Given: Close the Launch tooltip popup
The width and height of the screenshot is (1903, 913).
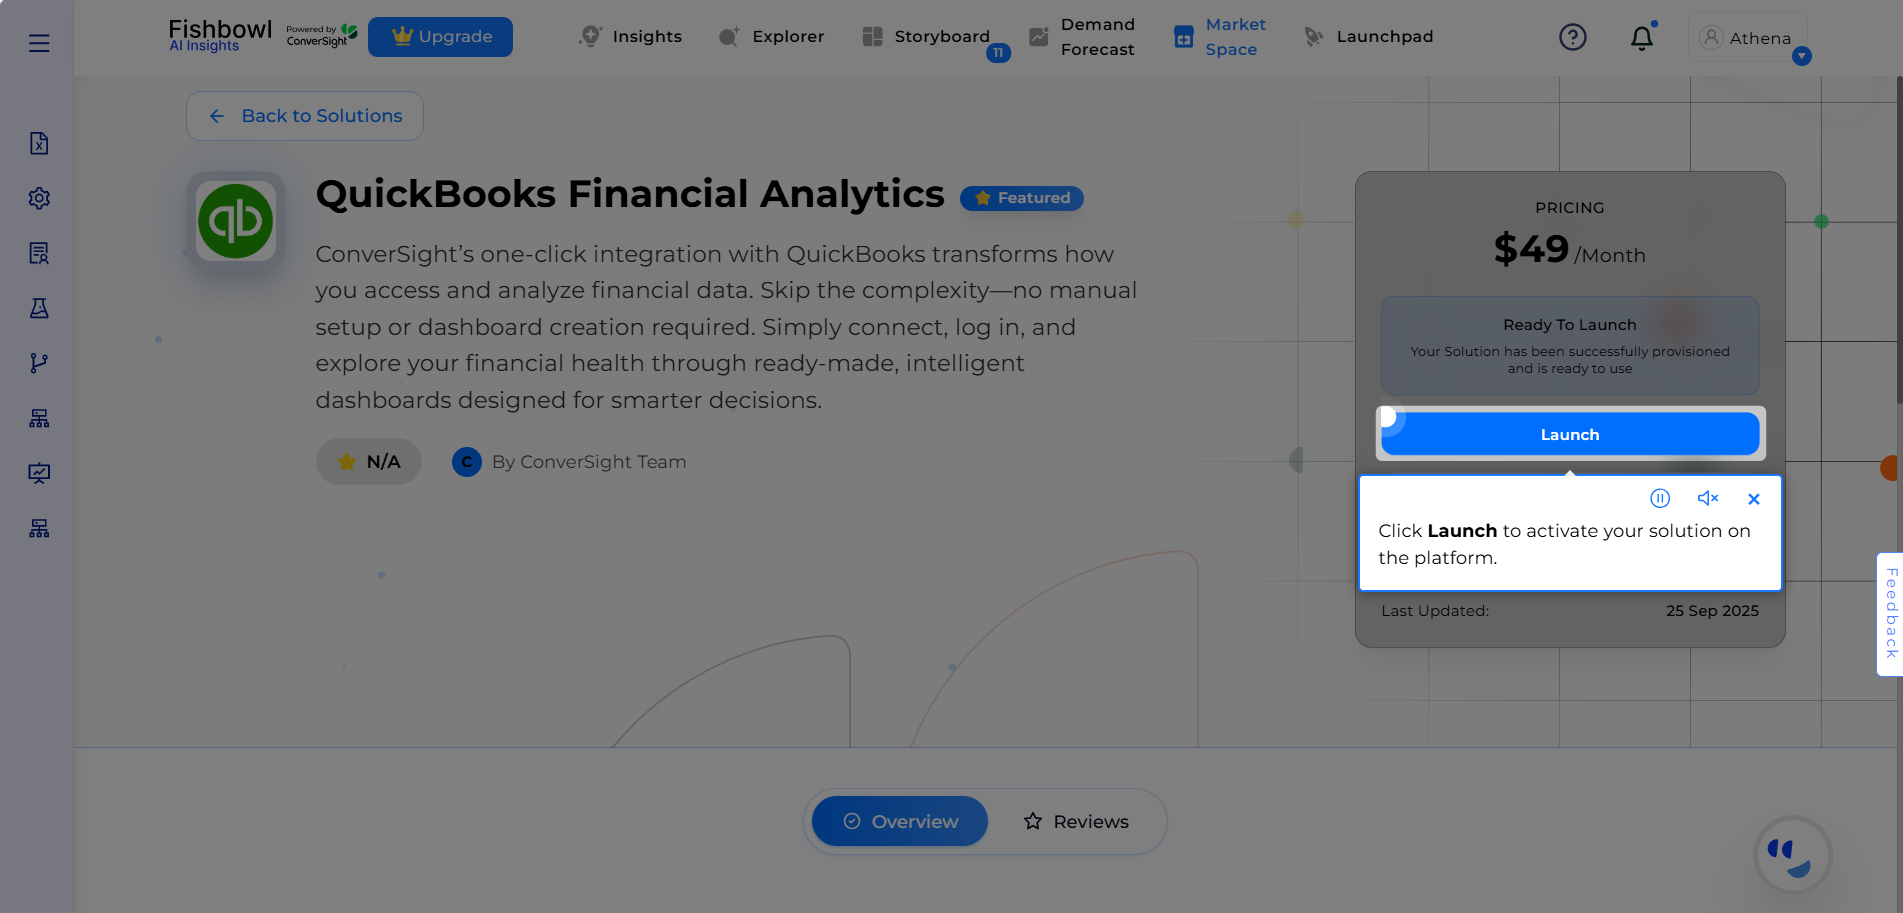Looking at the screenshot, I should [x=1753, y=499].
